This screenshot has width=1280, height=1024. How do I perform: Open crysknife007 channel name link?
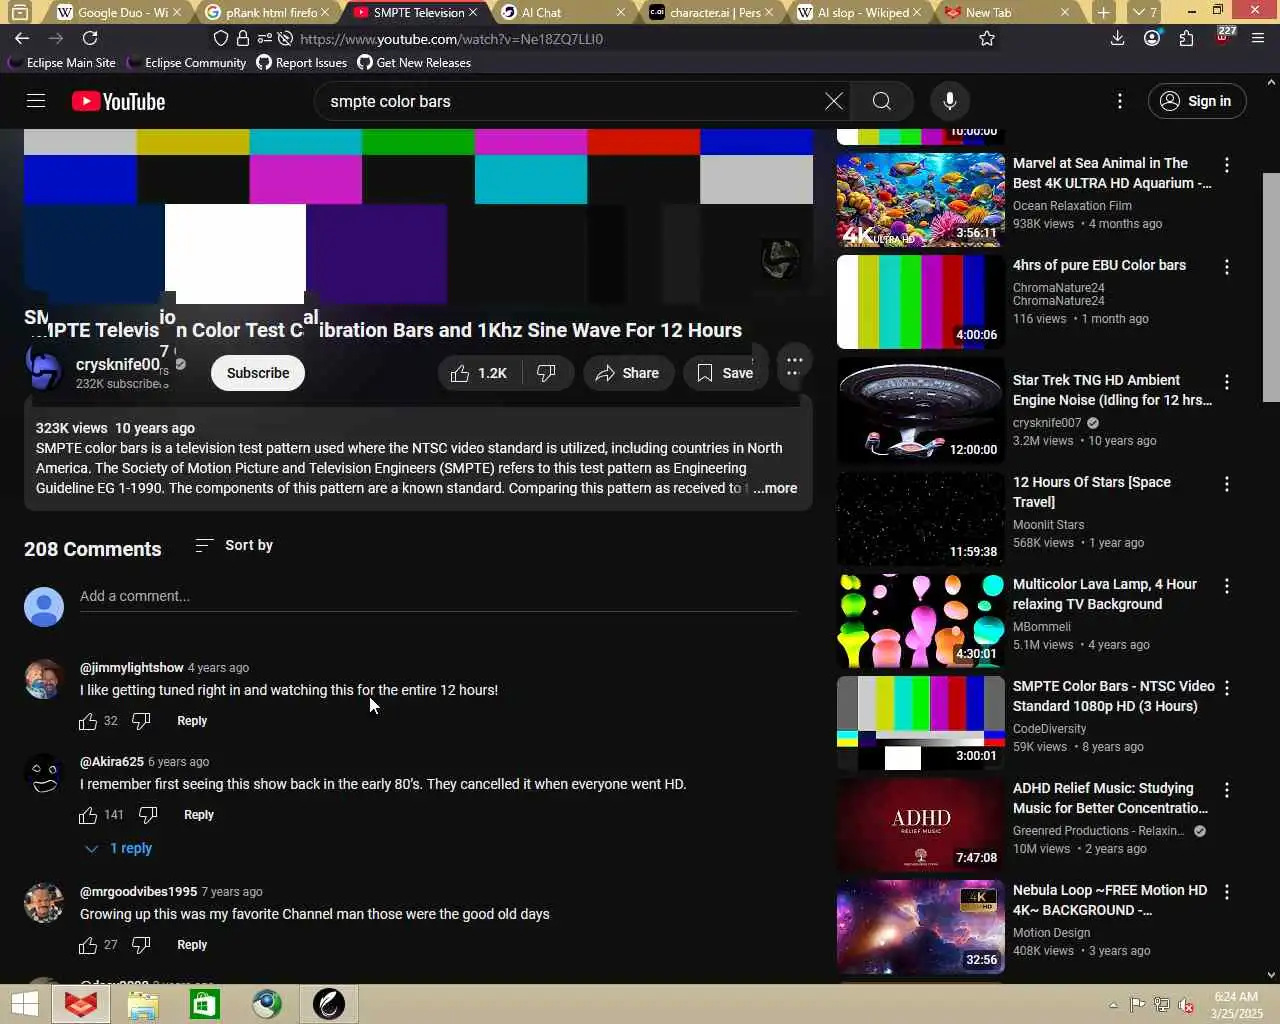[x=118, y=364]
